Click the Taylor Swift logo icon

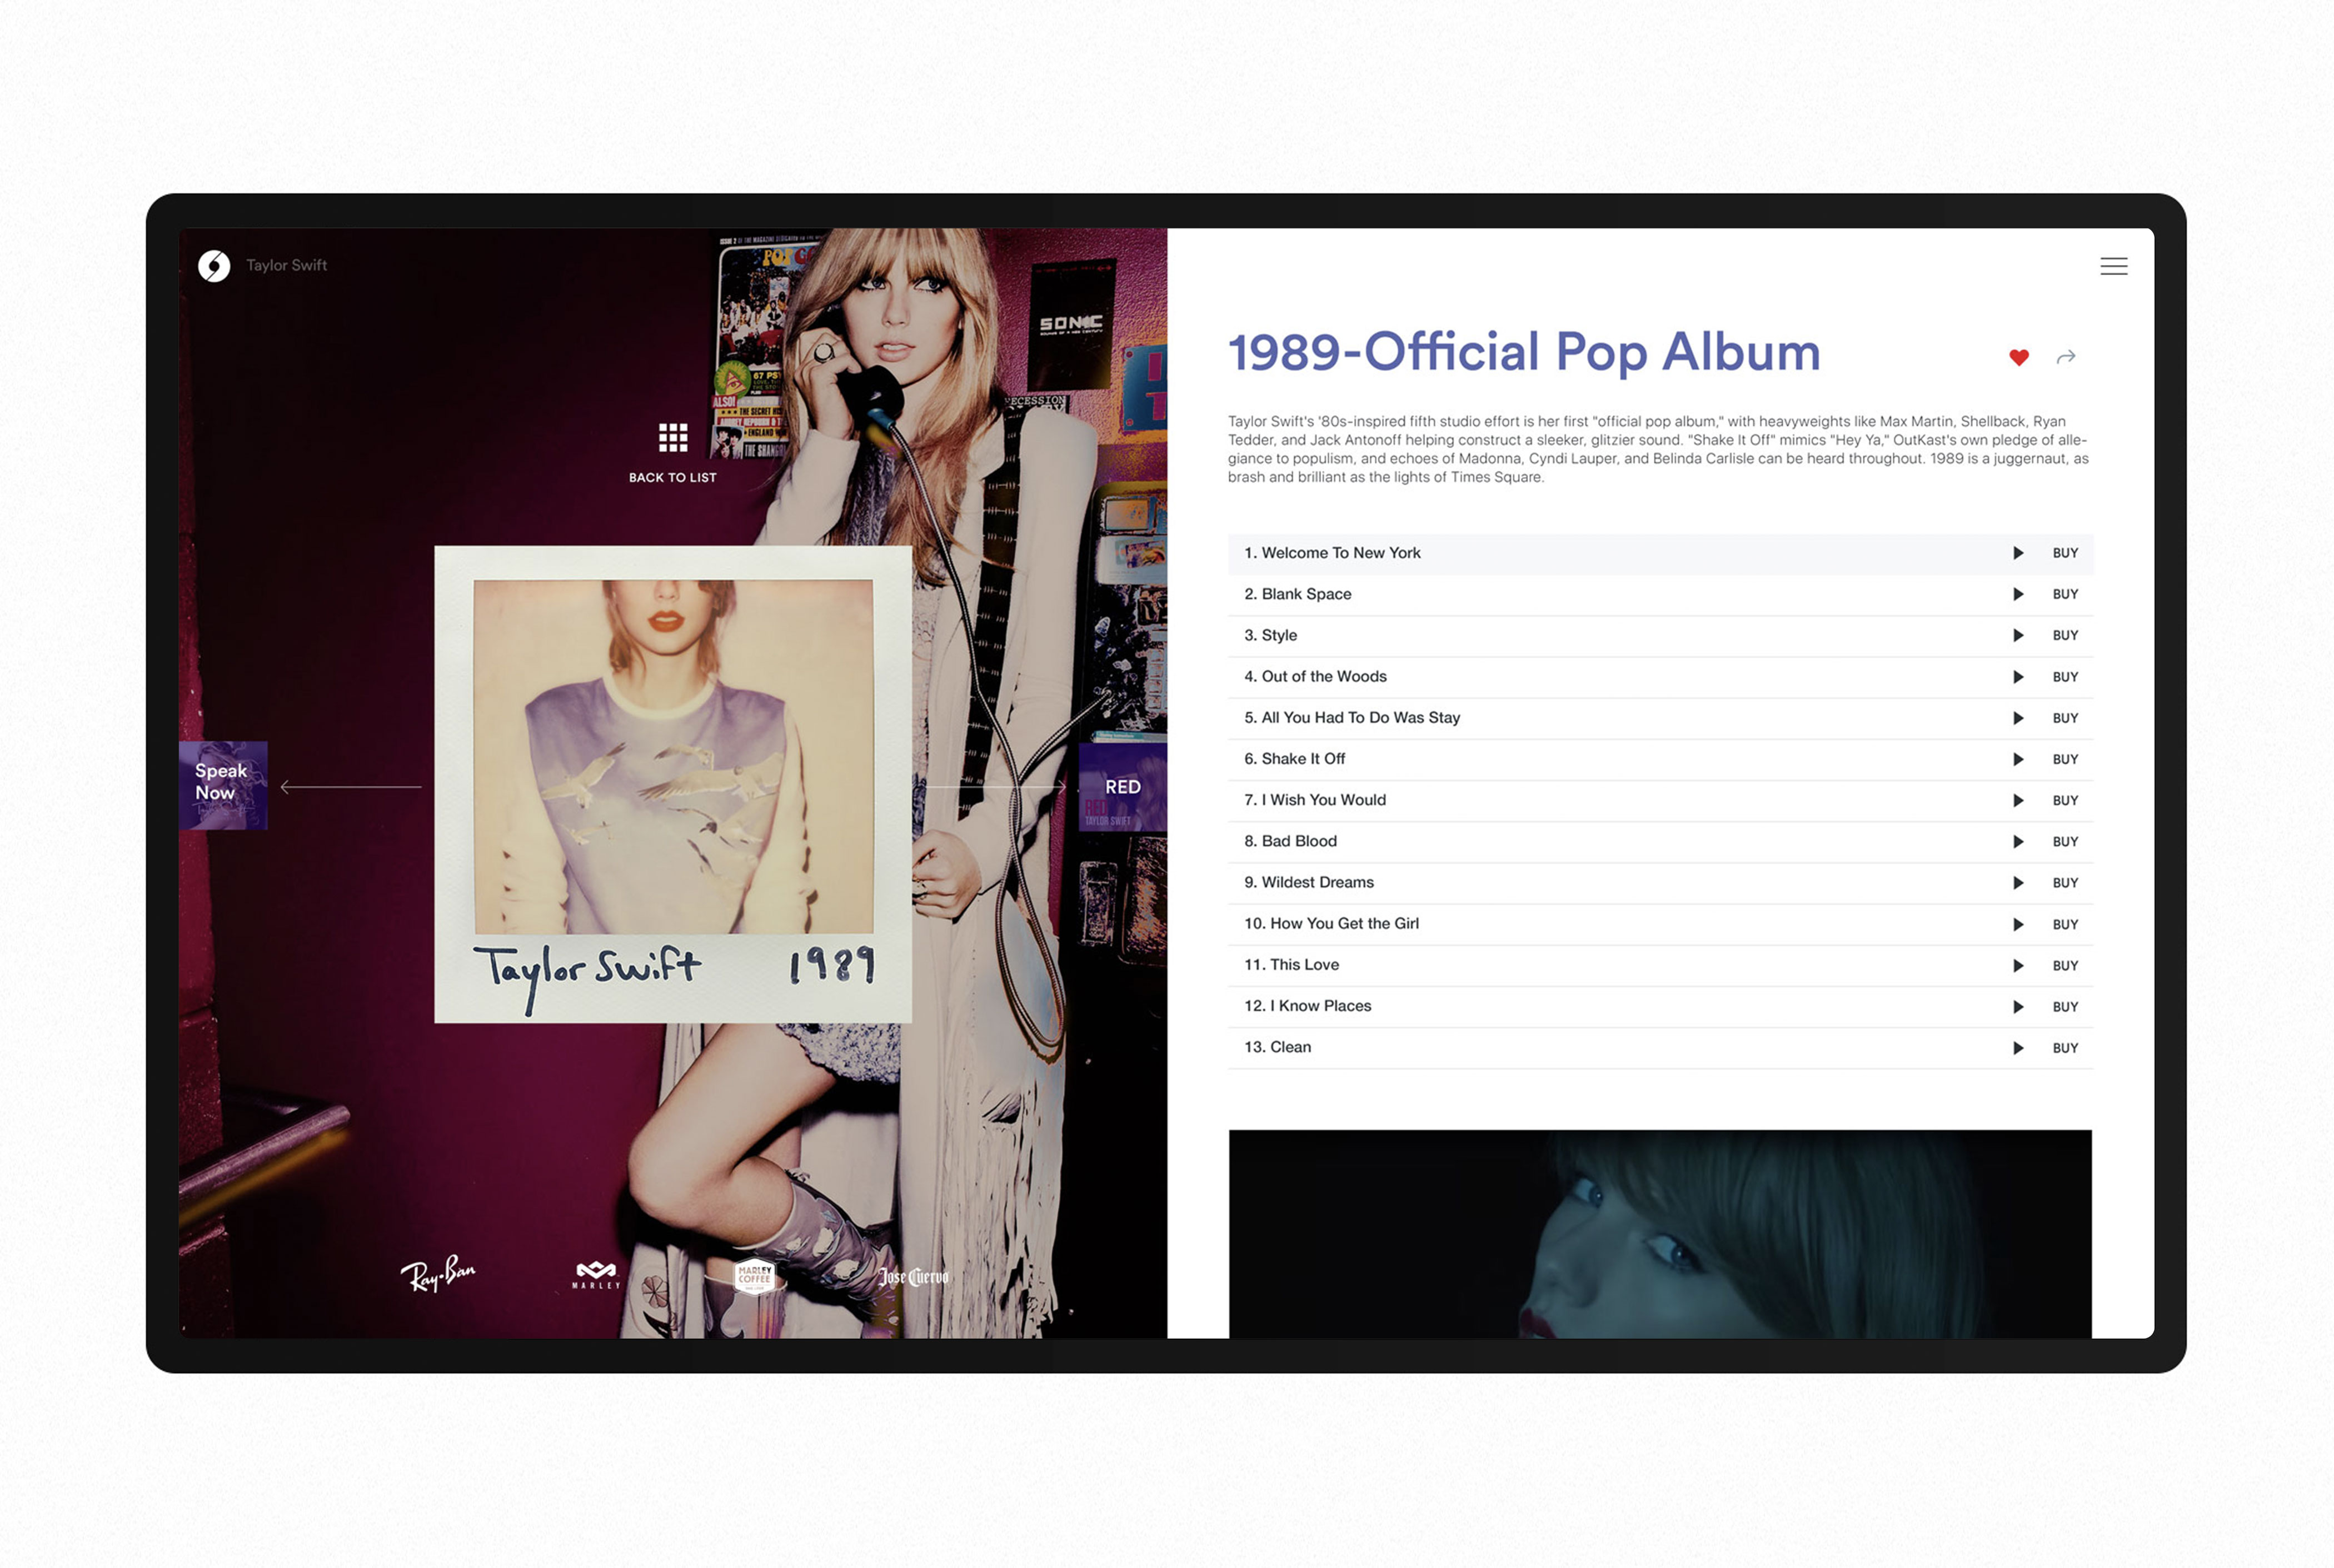(214, 266)
